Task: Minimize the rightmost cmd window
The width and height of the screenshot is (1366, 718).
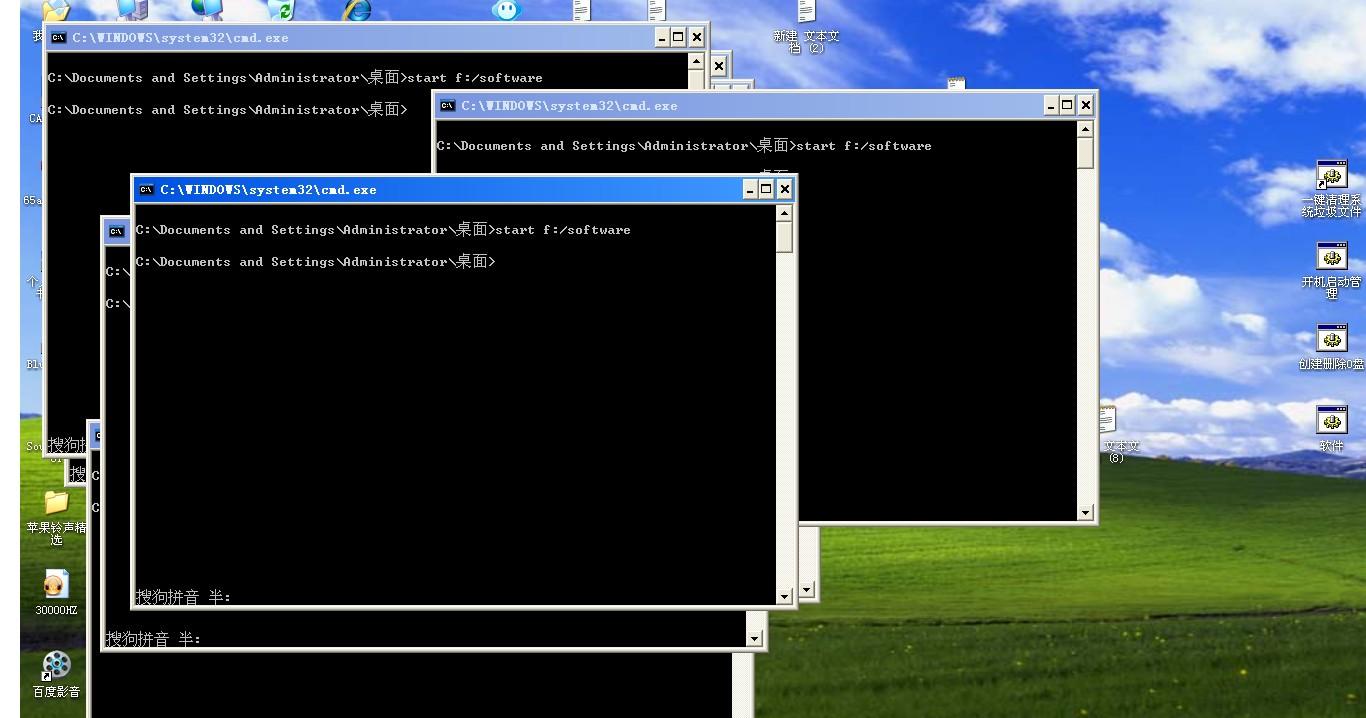Action: 1052,106
